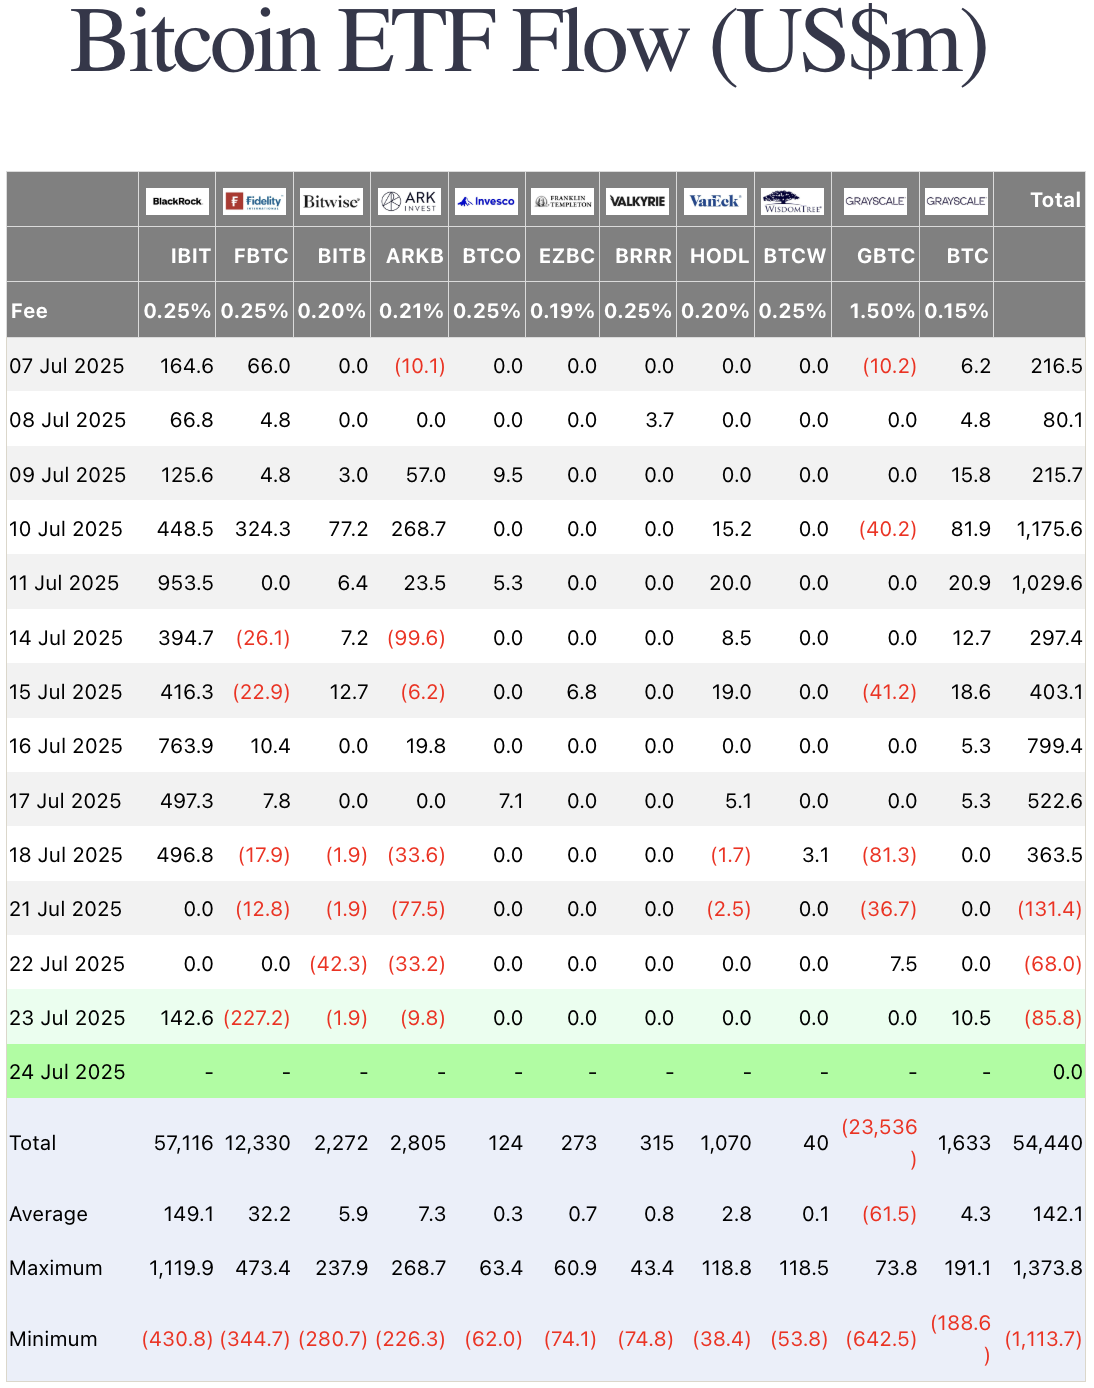The height and width of the screenshot is (1388, 1094).
Task: Click the 6.8 EZBC value
Action: point(582,692)
